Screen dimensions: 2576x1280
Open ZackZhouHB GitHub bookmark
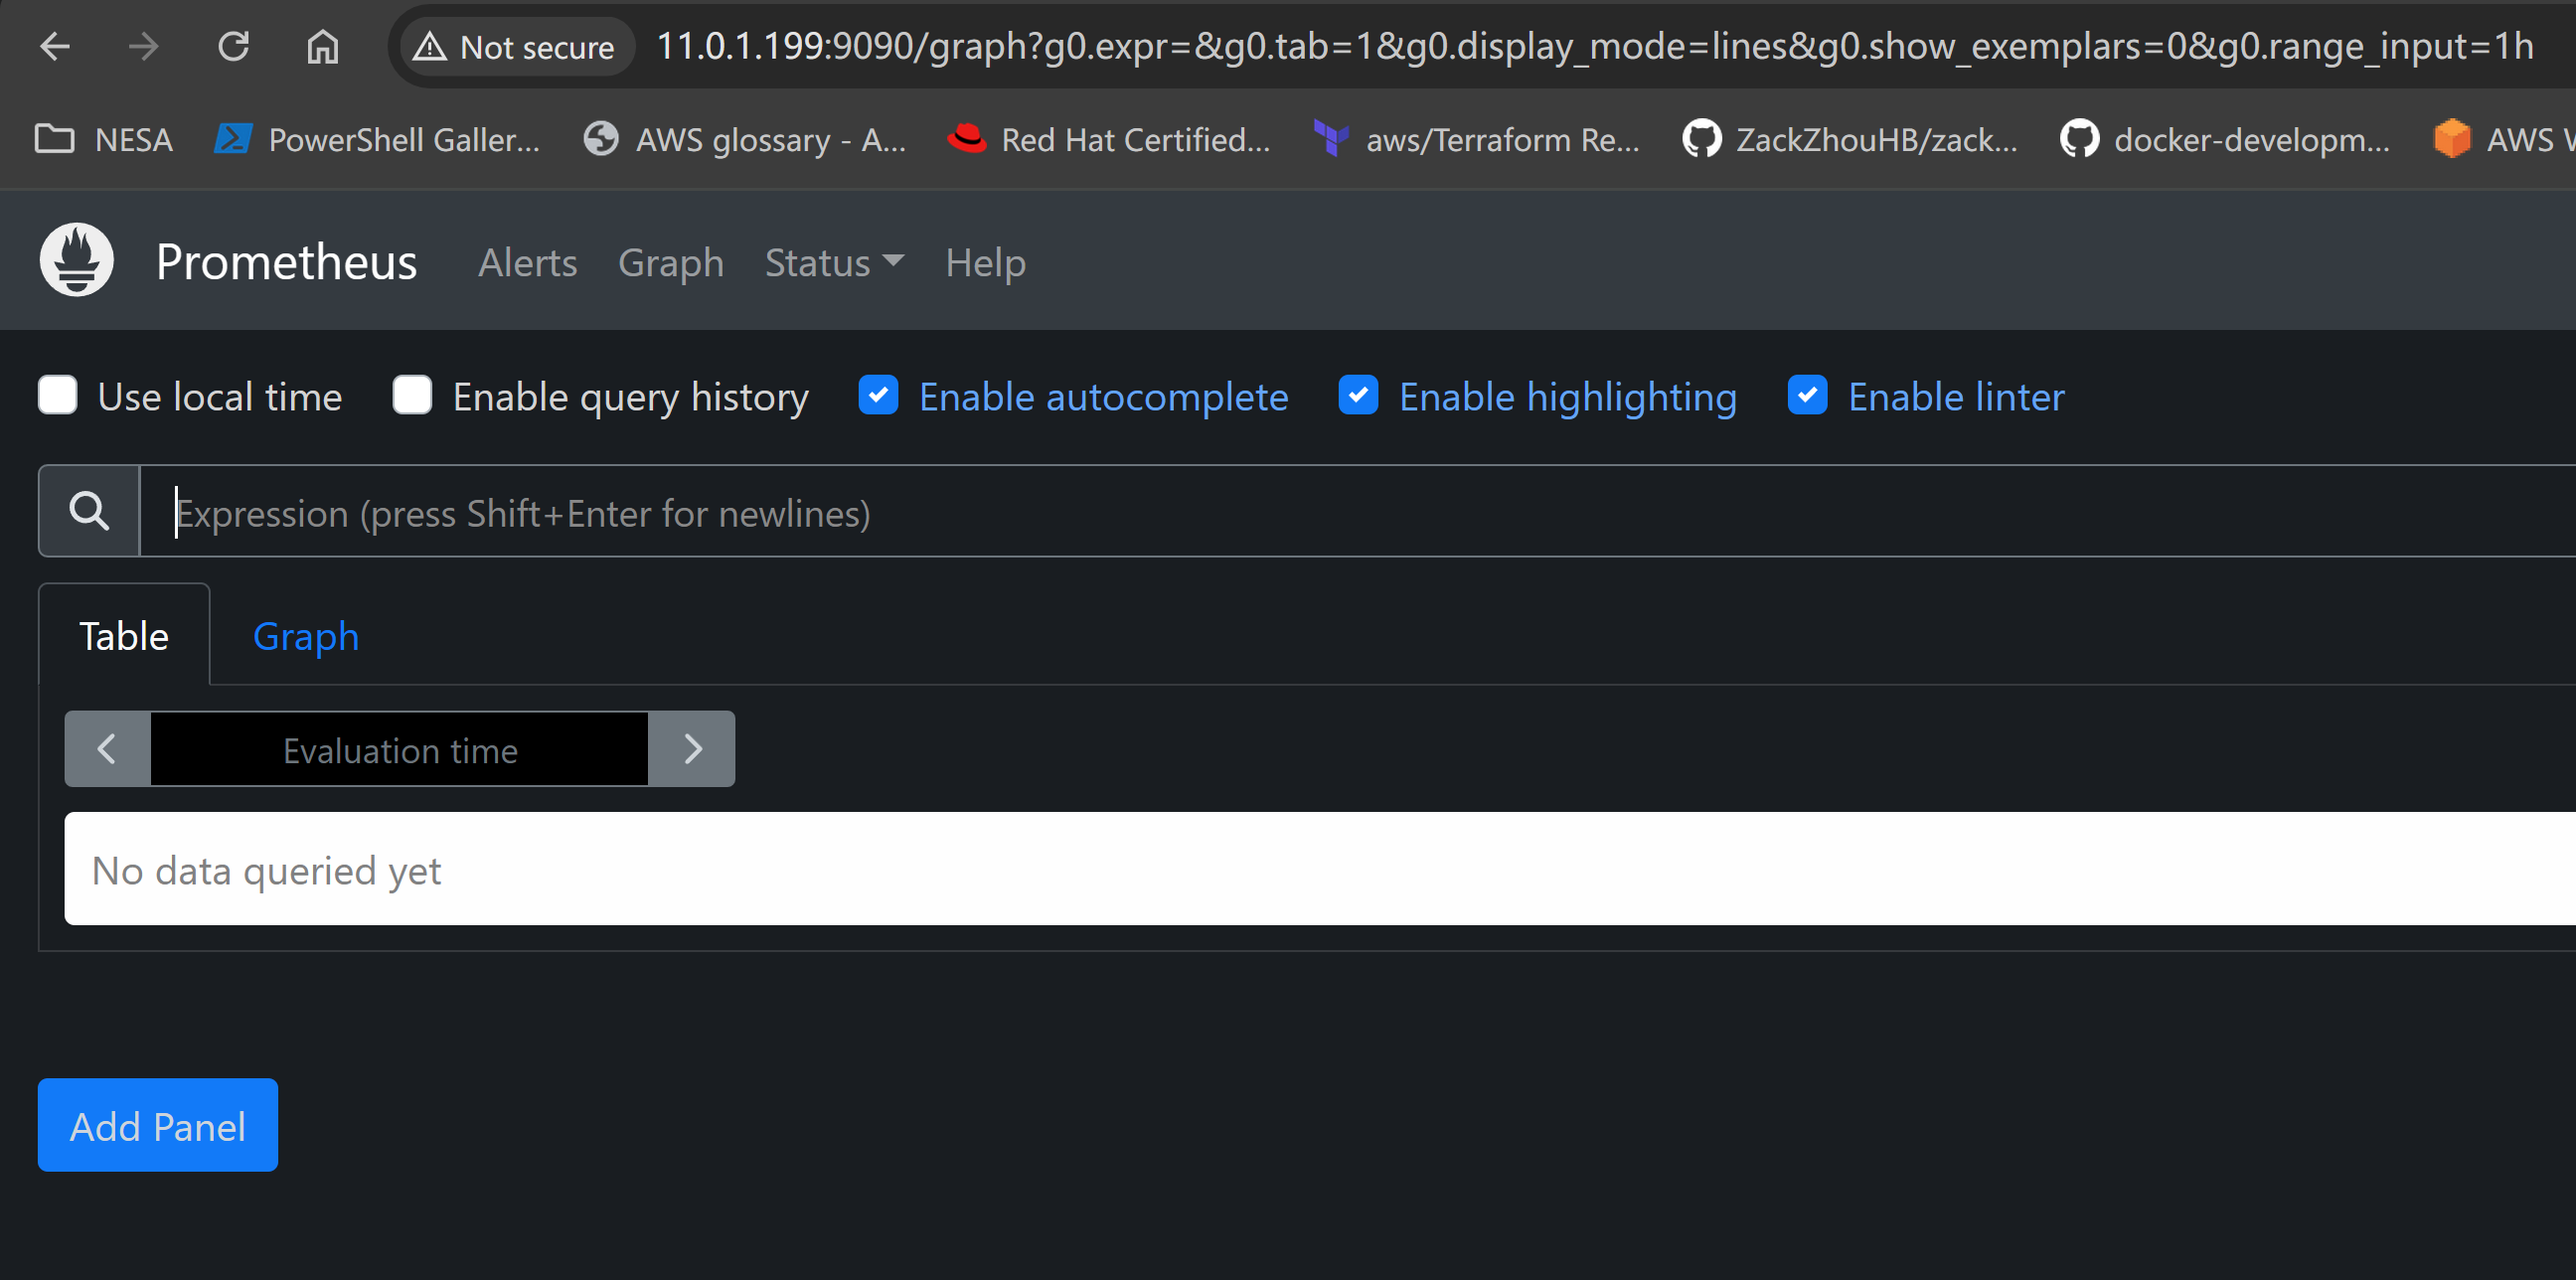(x=1850, y=139)
